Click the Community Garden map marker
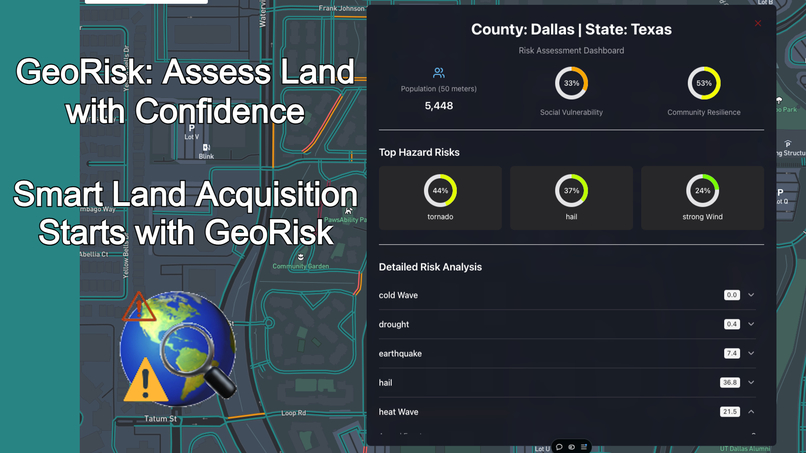The width and height of the screenshot is (806, 453). 301,257
